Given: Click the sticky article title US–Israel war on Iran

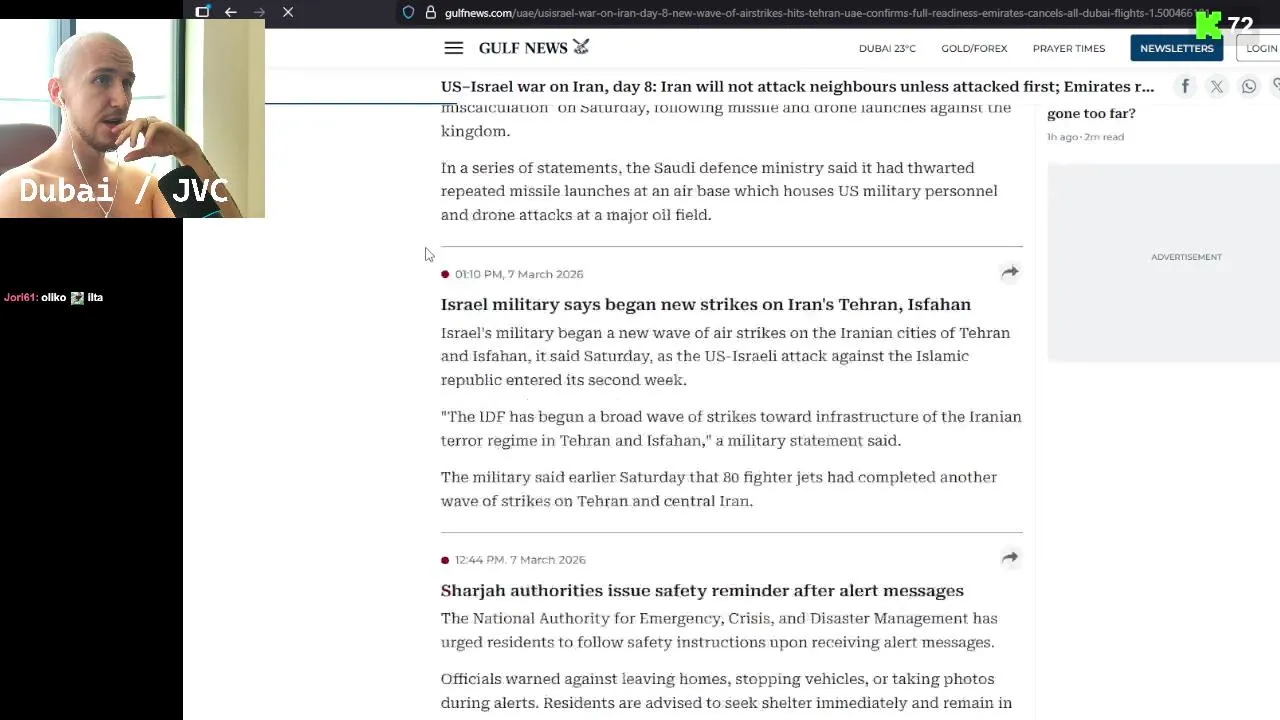Looking at the screenshot, I should point(797,87).
